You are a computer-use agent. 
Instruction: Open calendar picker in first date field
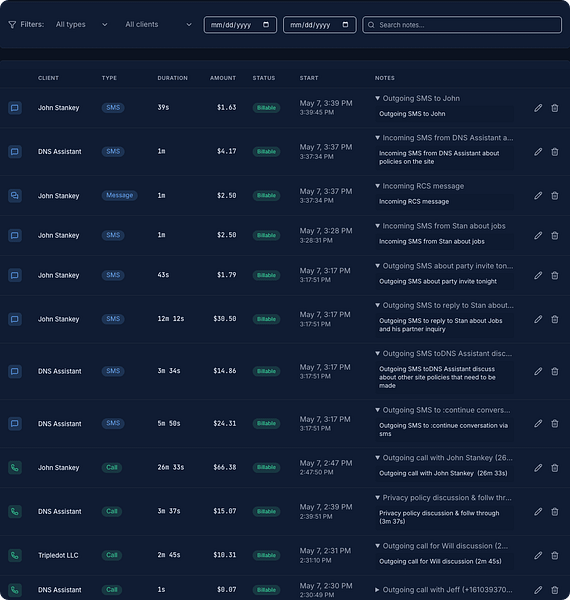coord(266,25)
